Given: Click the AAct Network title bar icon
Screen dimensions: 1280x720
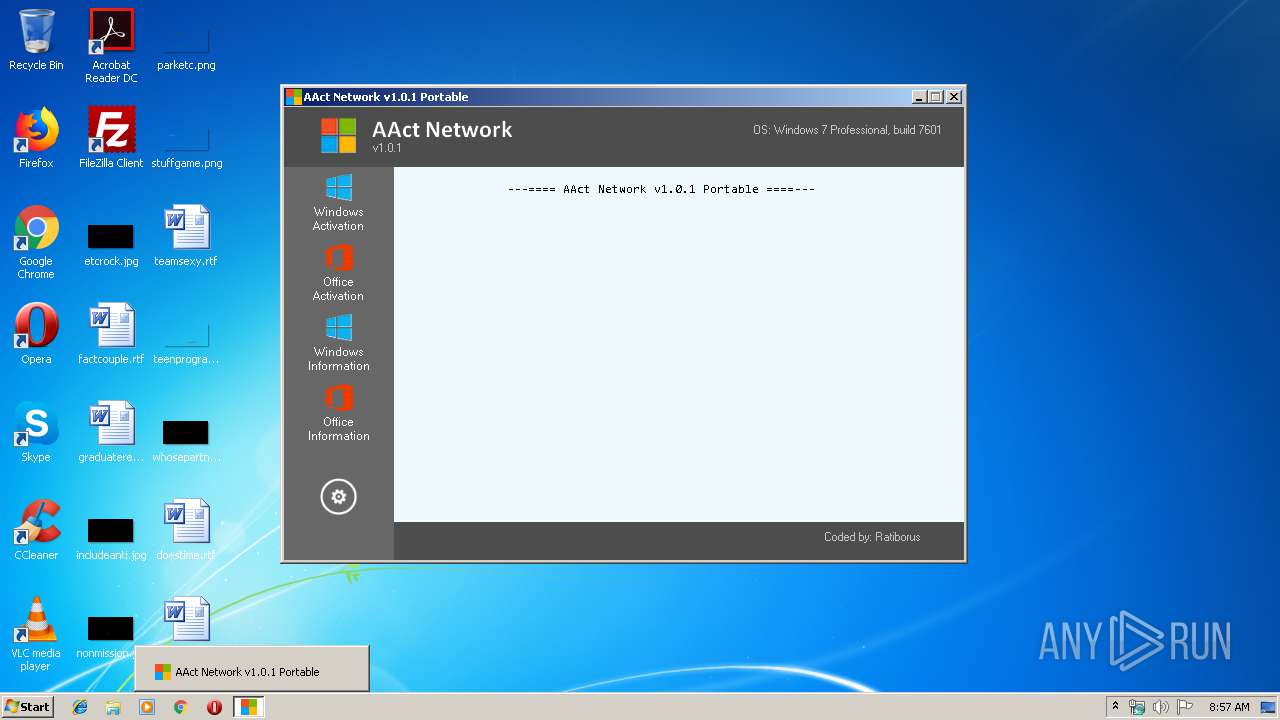Looking at the screenshot, I should [293, 97].
